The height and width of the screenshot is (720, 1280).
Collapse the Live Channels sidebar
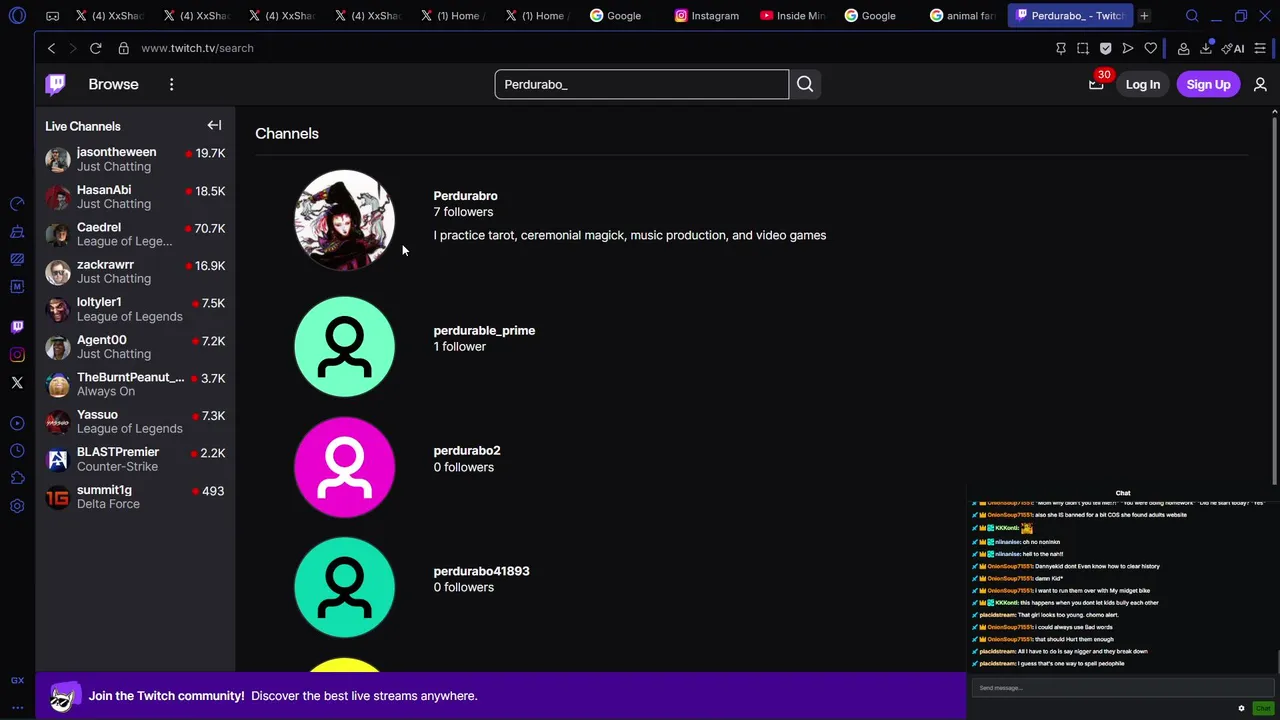pos(214,125)
